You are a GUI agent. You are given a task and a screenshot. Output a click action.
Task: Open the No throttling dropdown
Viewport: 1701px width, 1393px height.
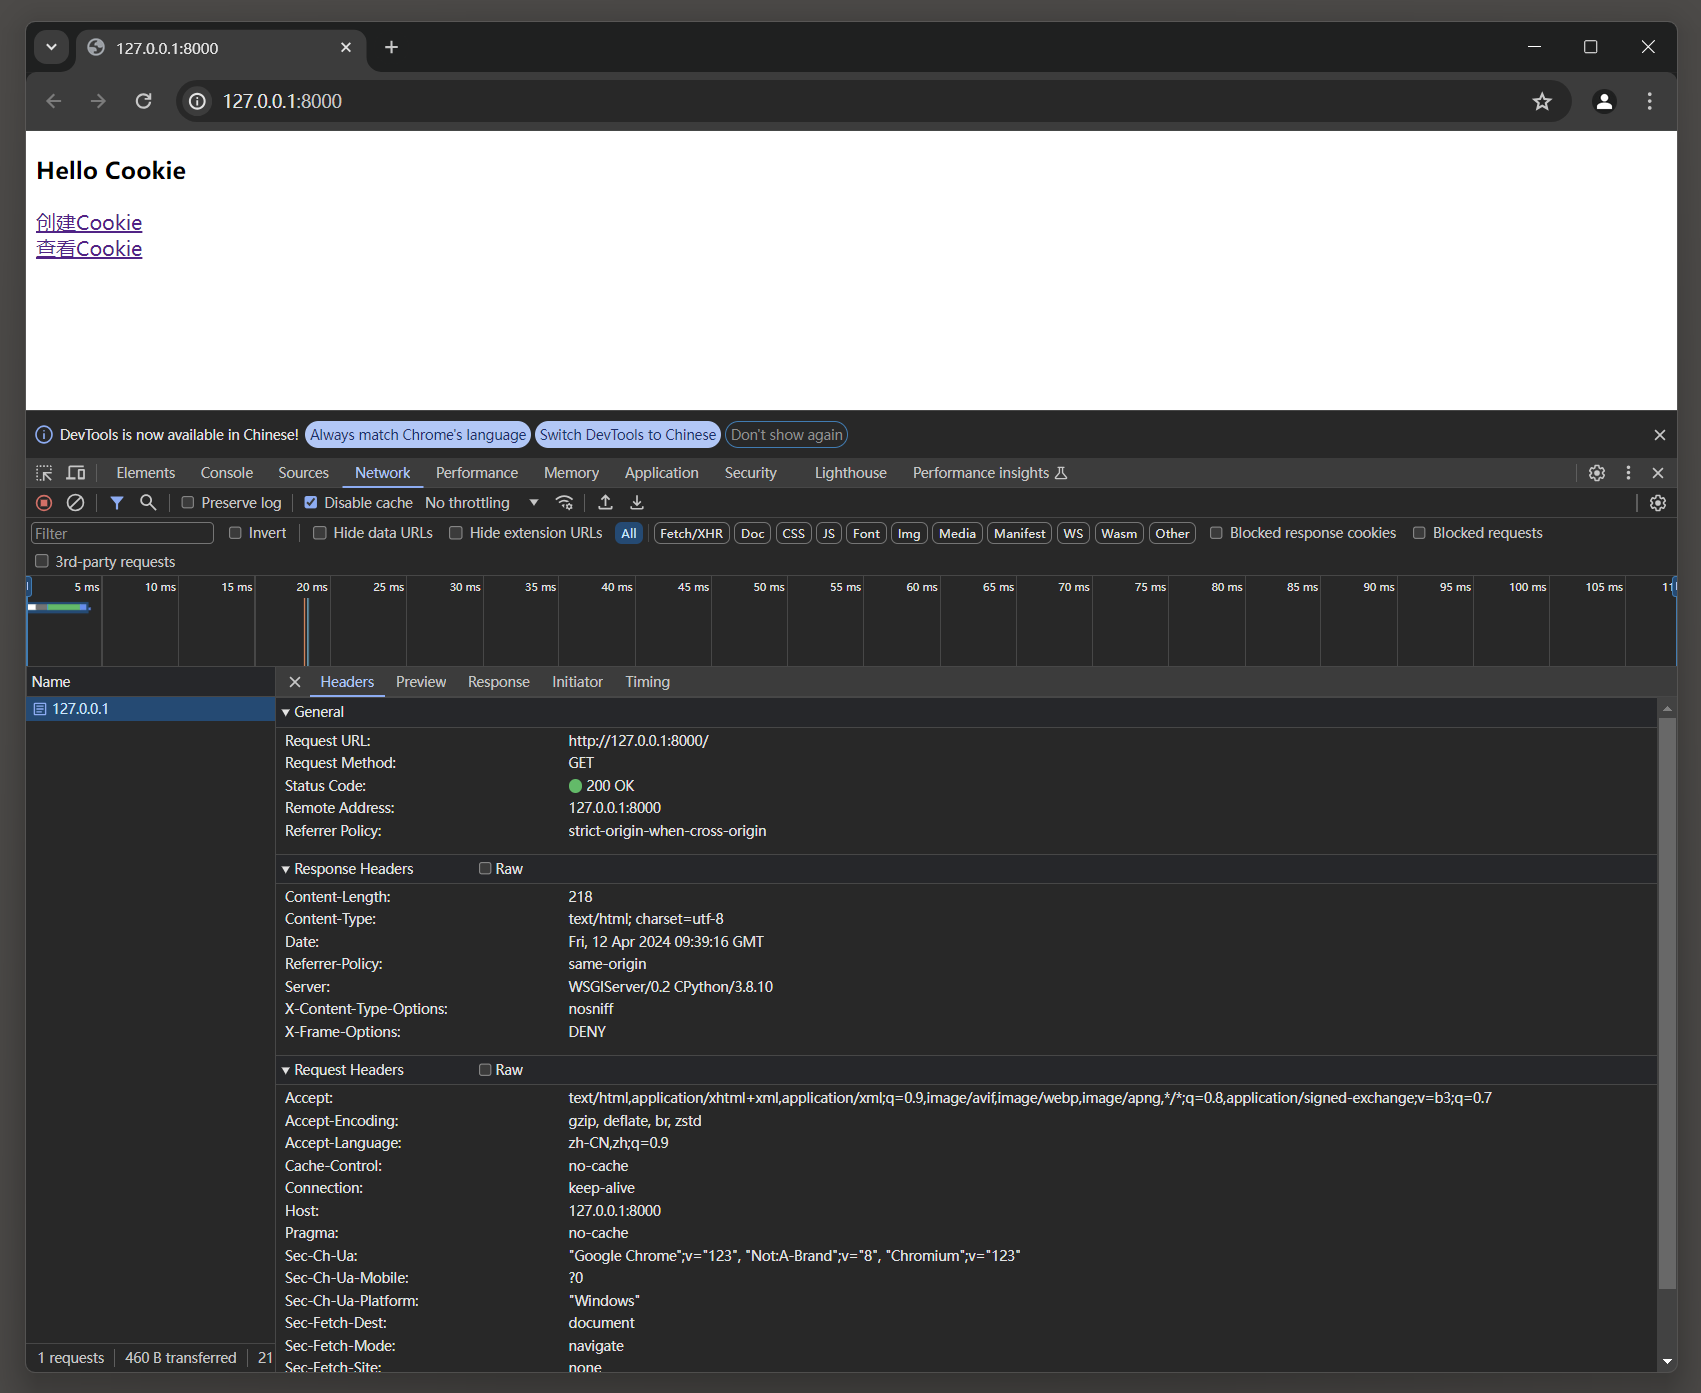pyautogui.click(x=482, y=503)
